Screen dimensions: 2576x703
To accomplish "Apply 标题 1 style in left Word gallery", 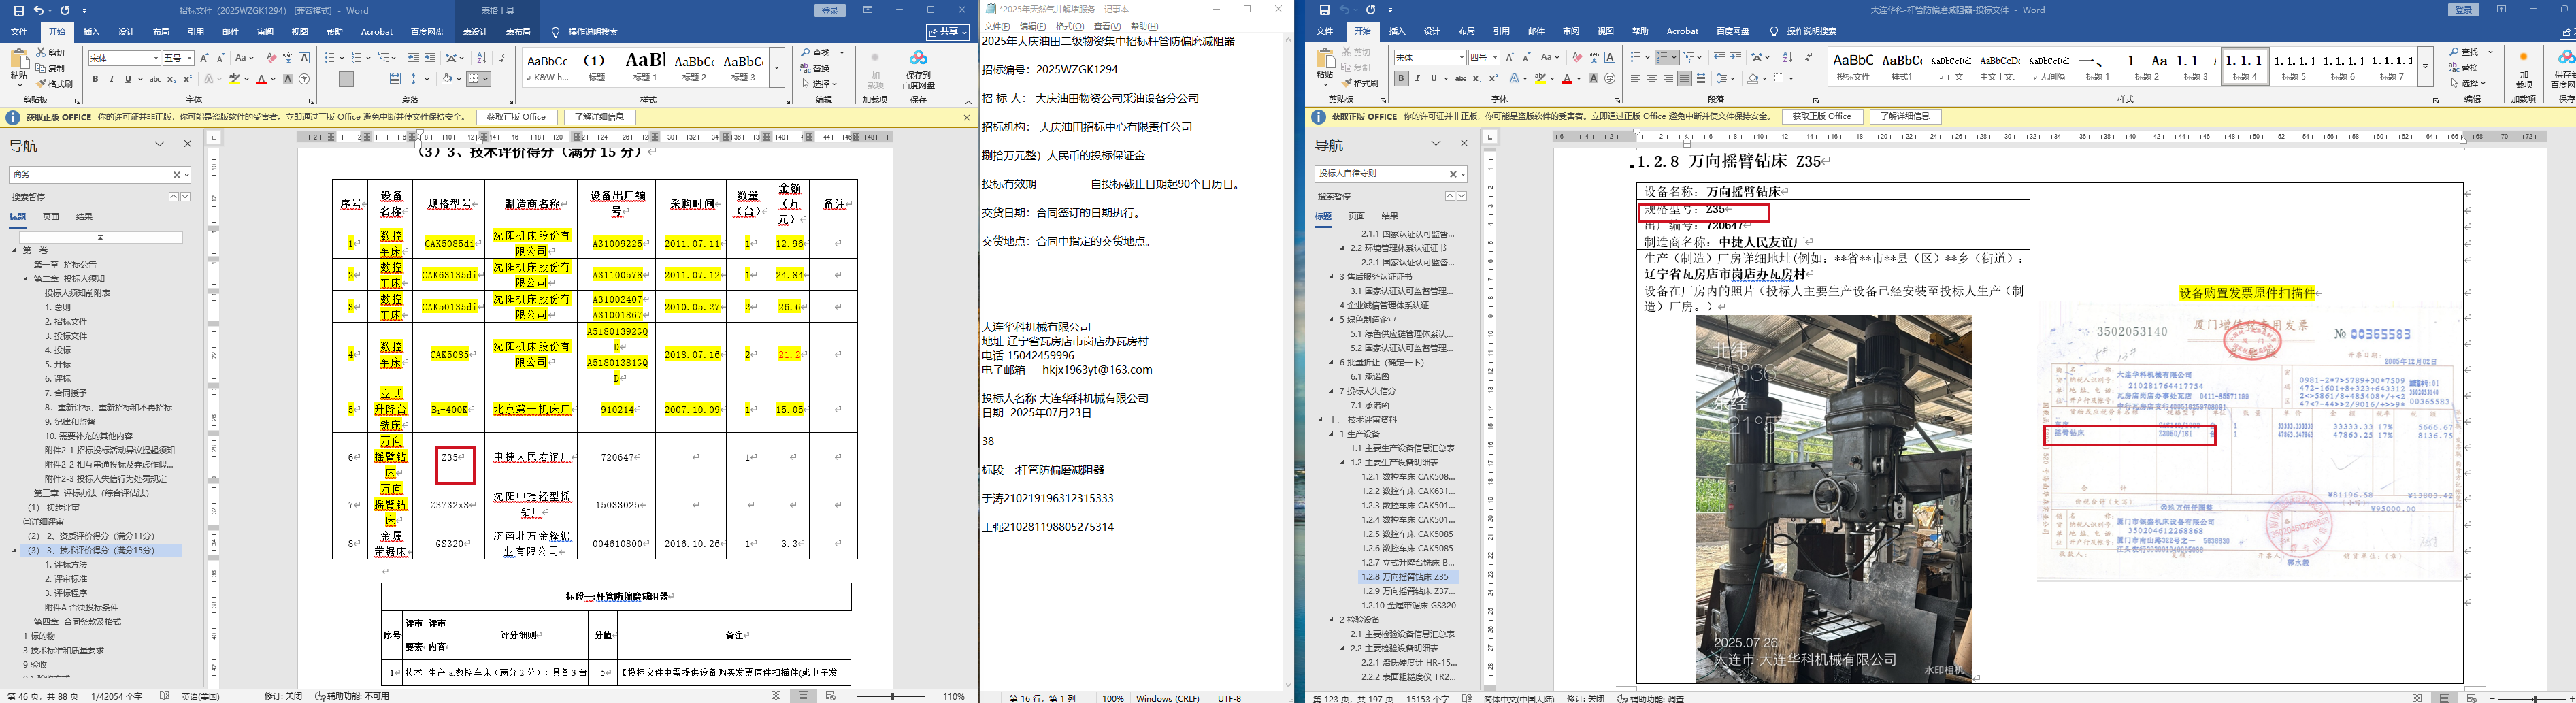I will 645,66.
